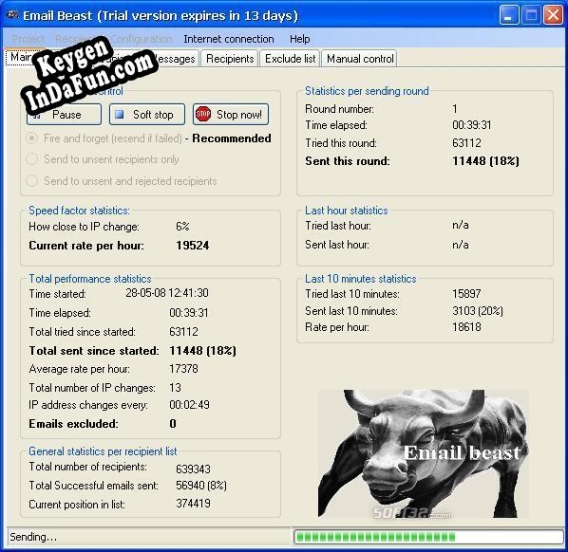Click Current rate per hour value 19524

coord(192,245)
